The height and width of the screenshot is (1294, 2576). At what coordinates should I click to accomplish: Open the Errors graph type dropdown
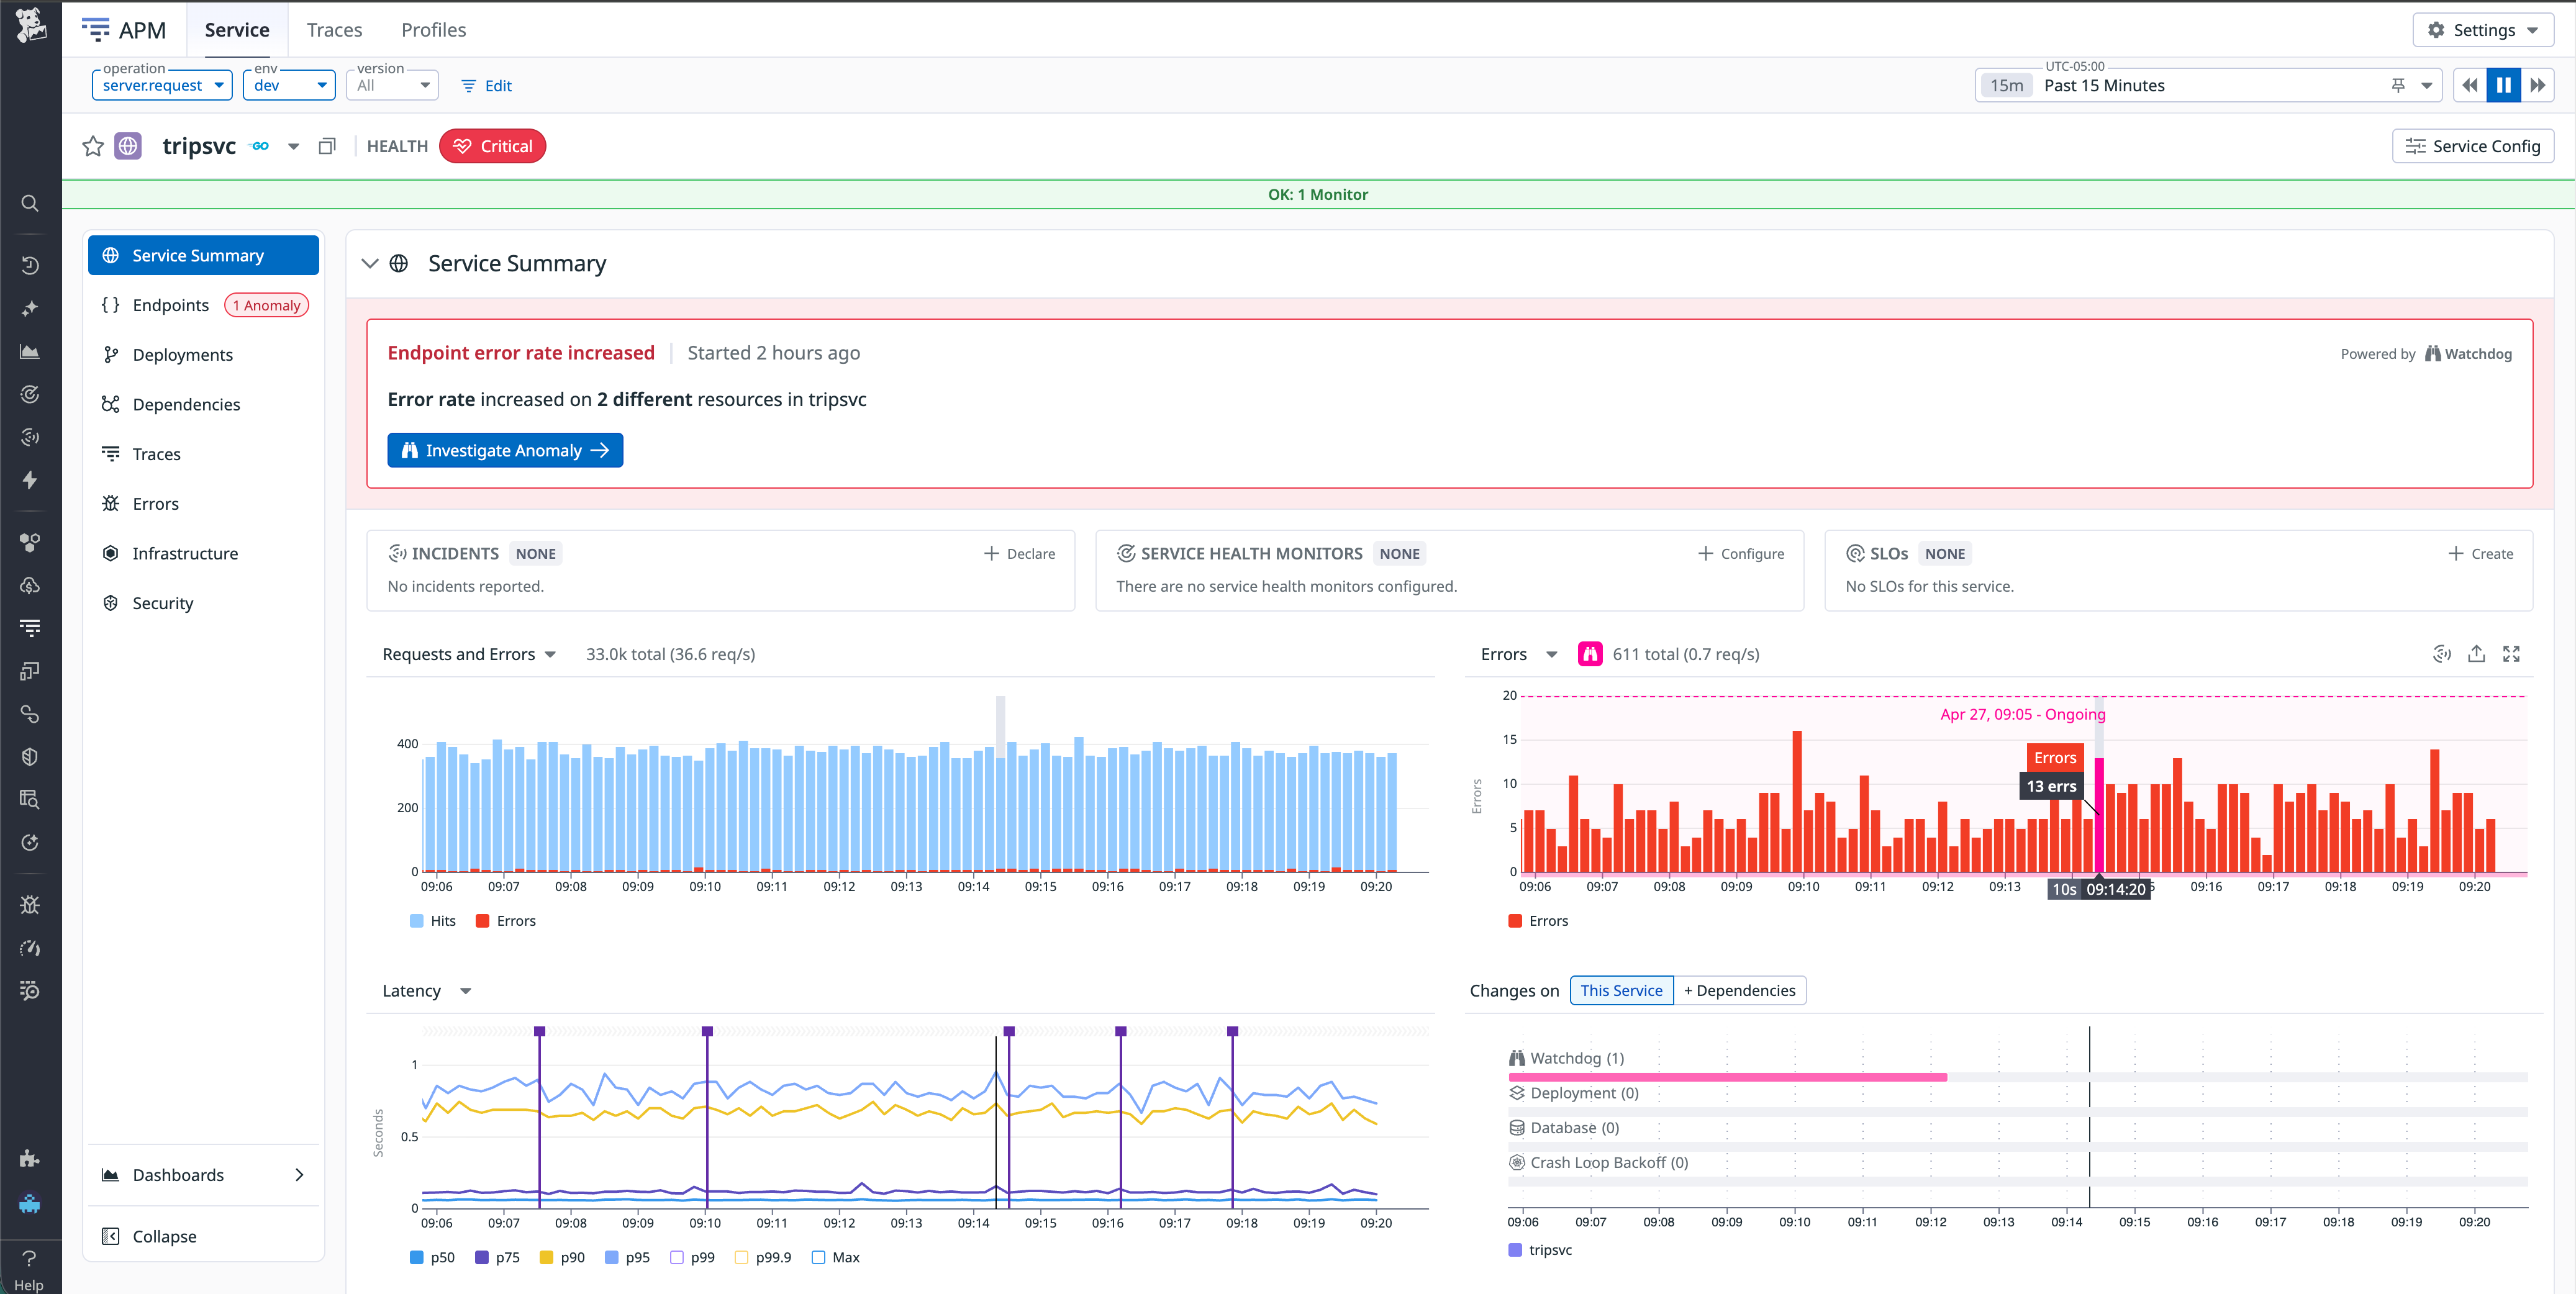pos(1519,654)
